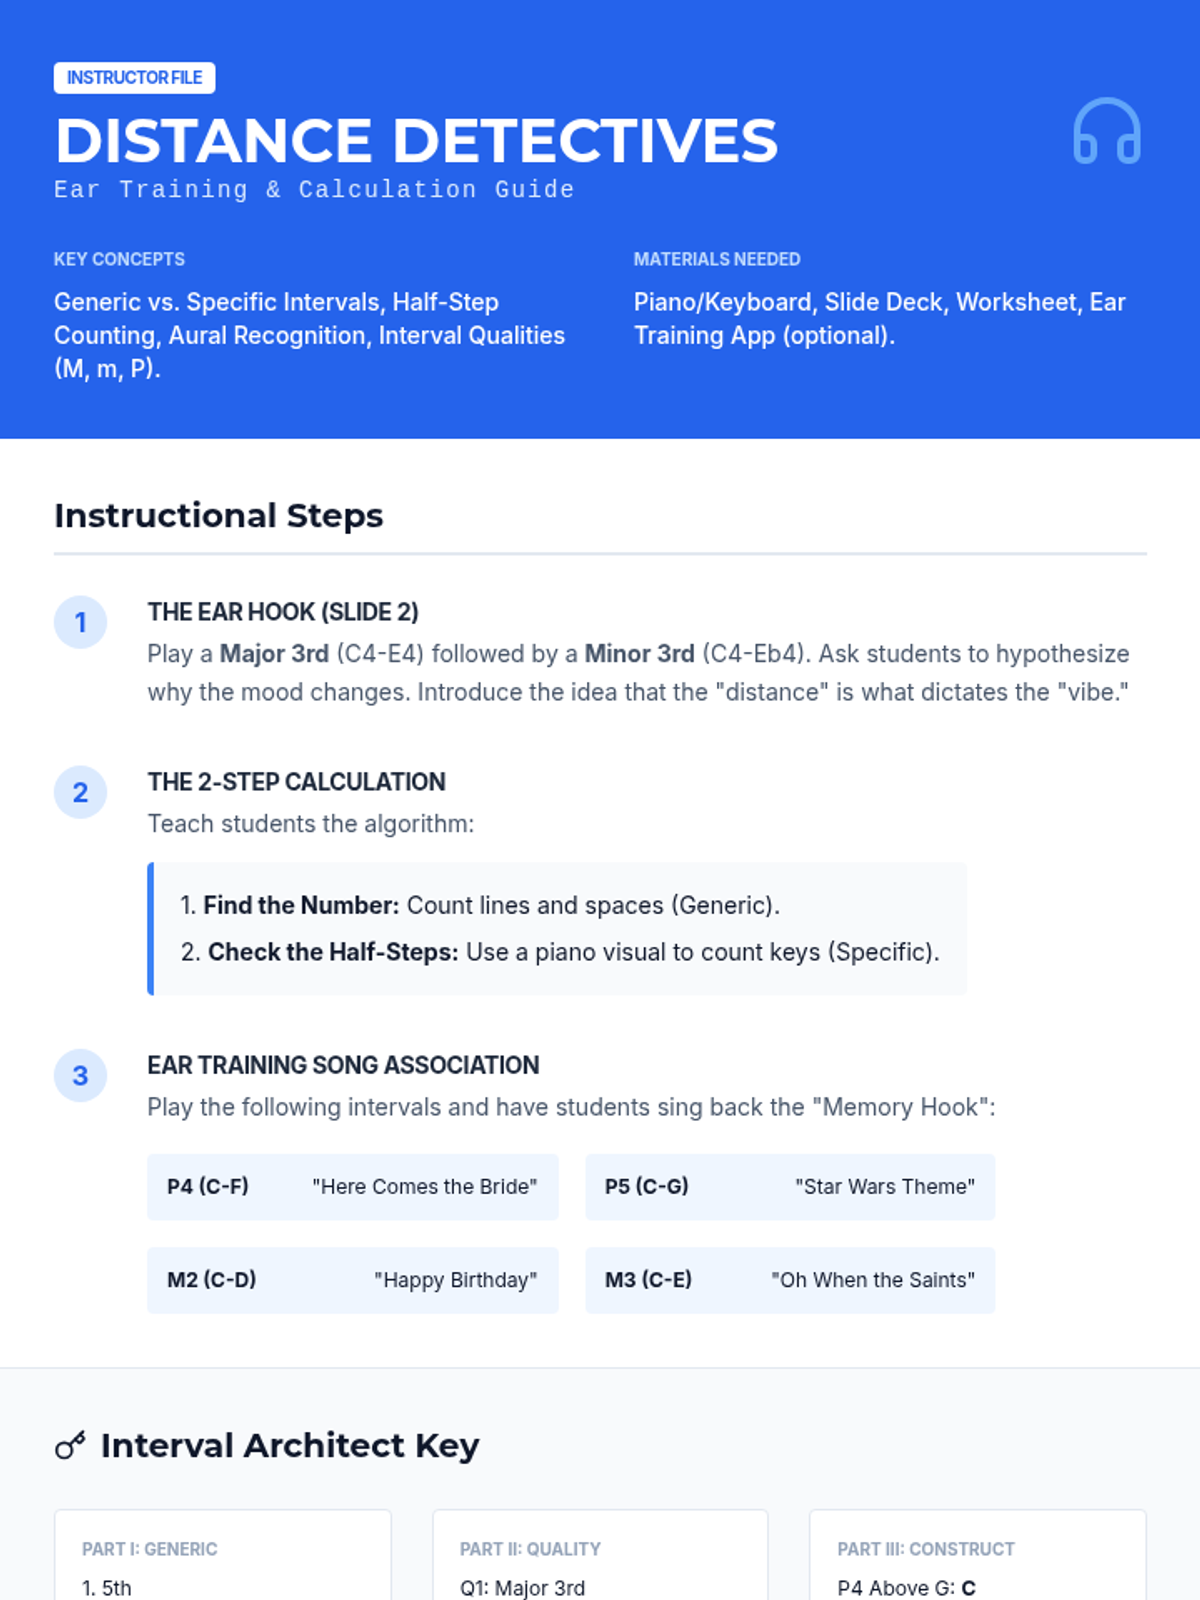Click the step 1 number circle
This screenshot has width=1200, height=1600.
pyautogui.click(x=80, y=622)
